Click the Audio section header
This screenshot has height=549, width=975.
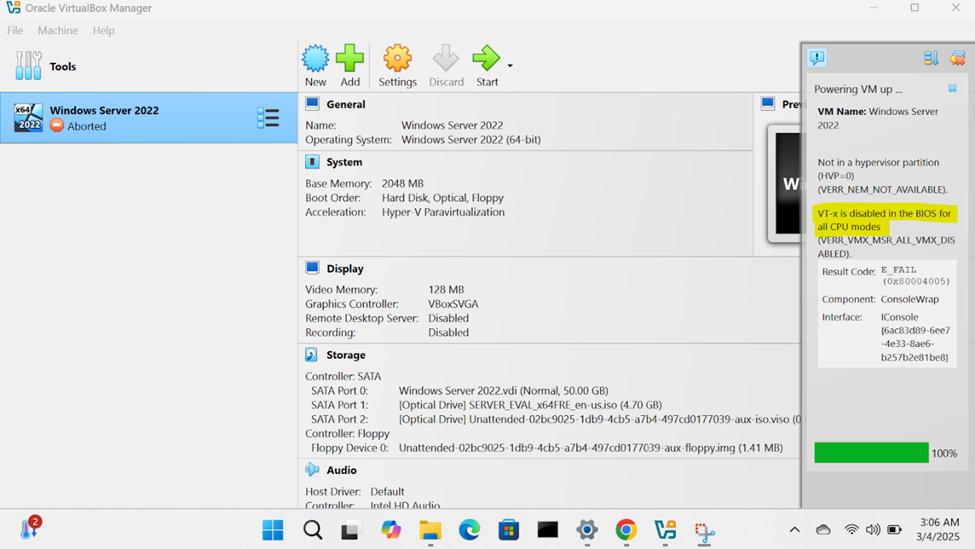pos(341,470)
